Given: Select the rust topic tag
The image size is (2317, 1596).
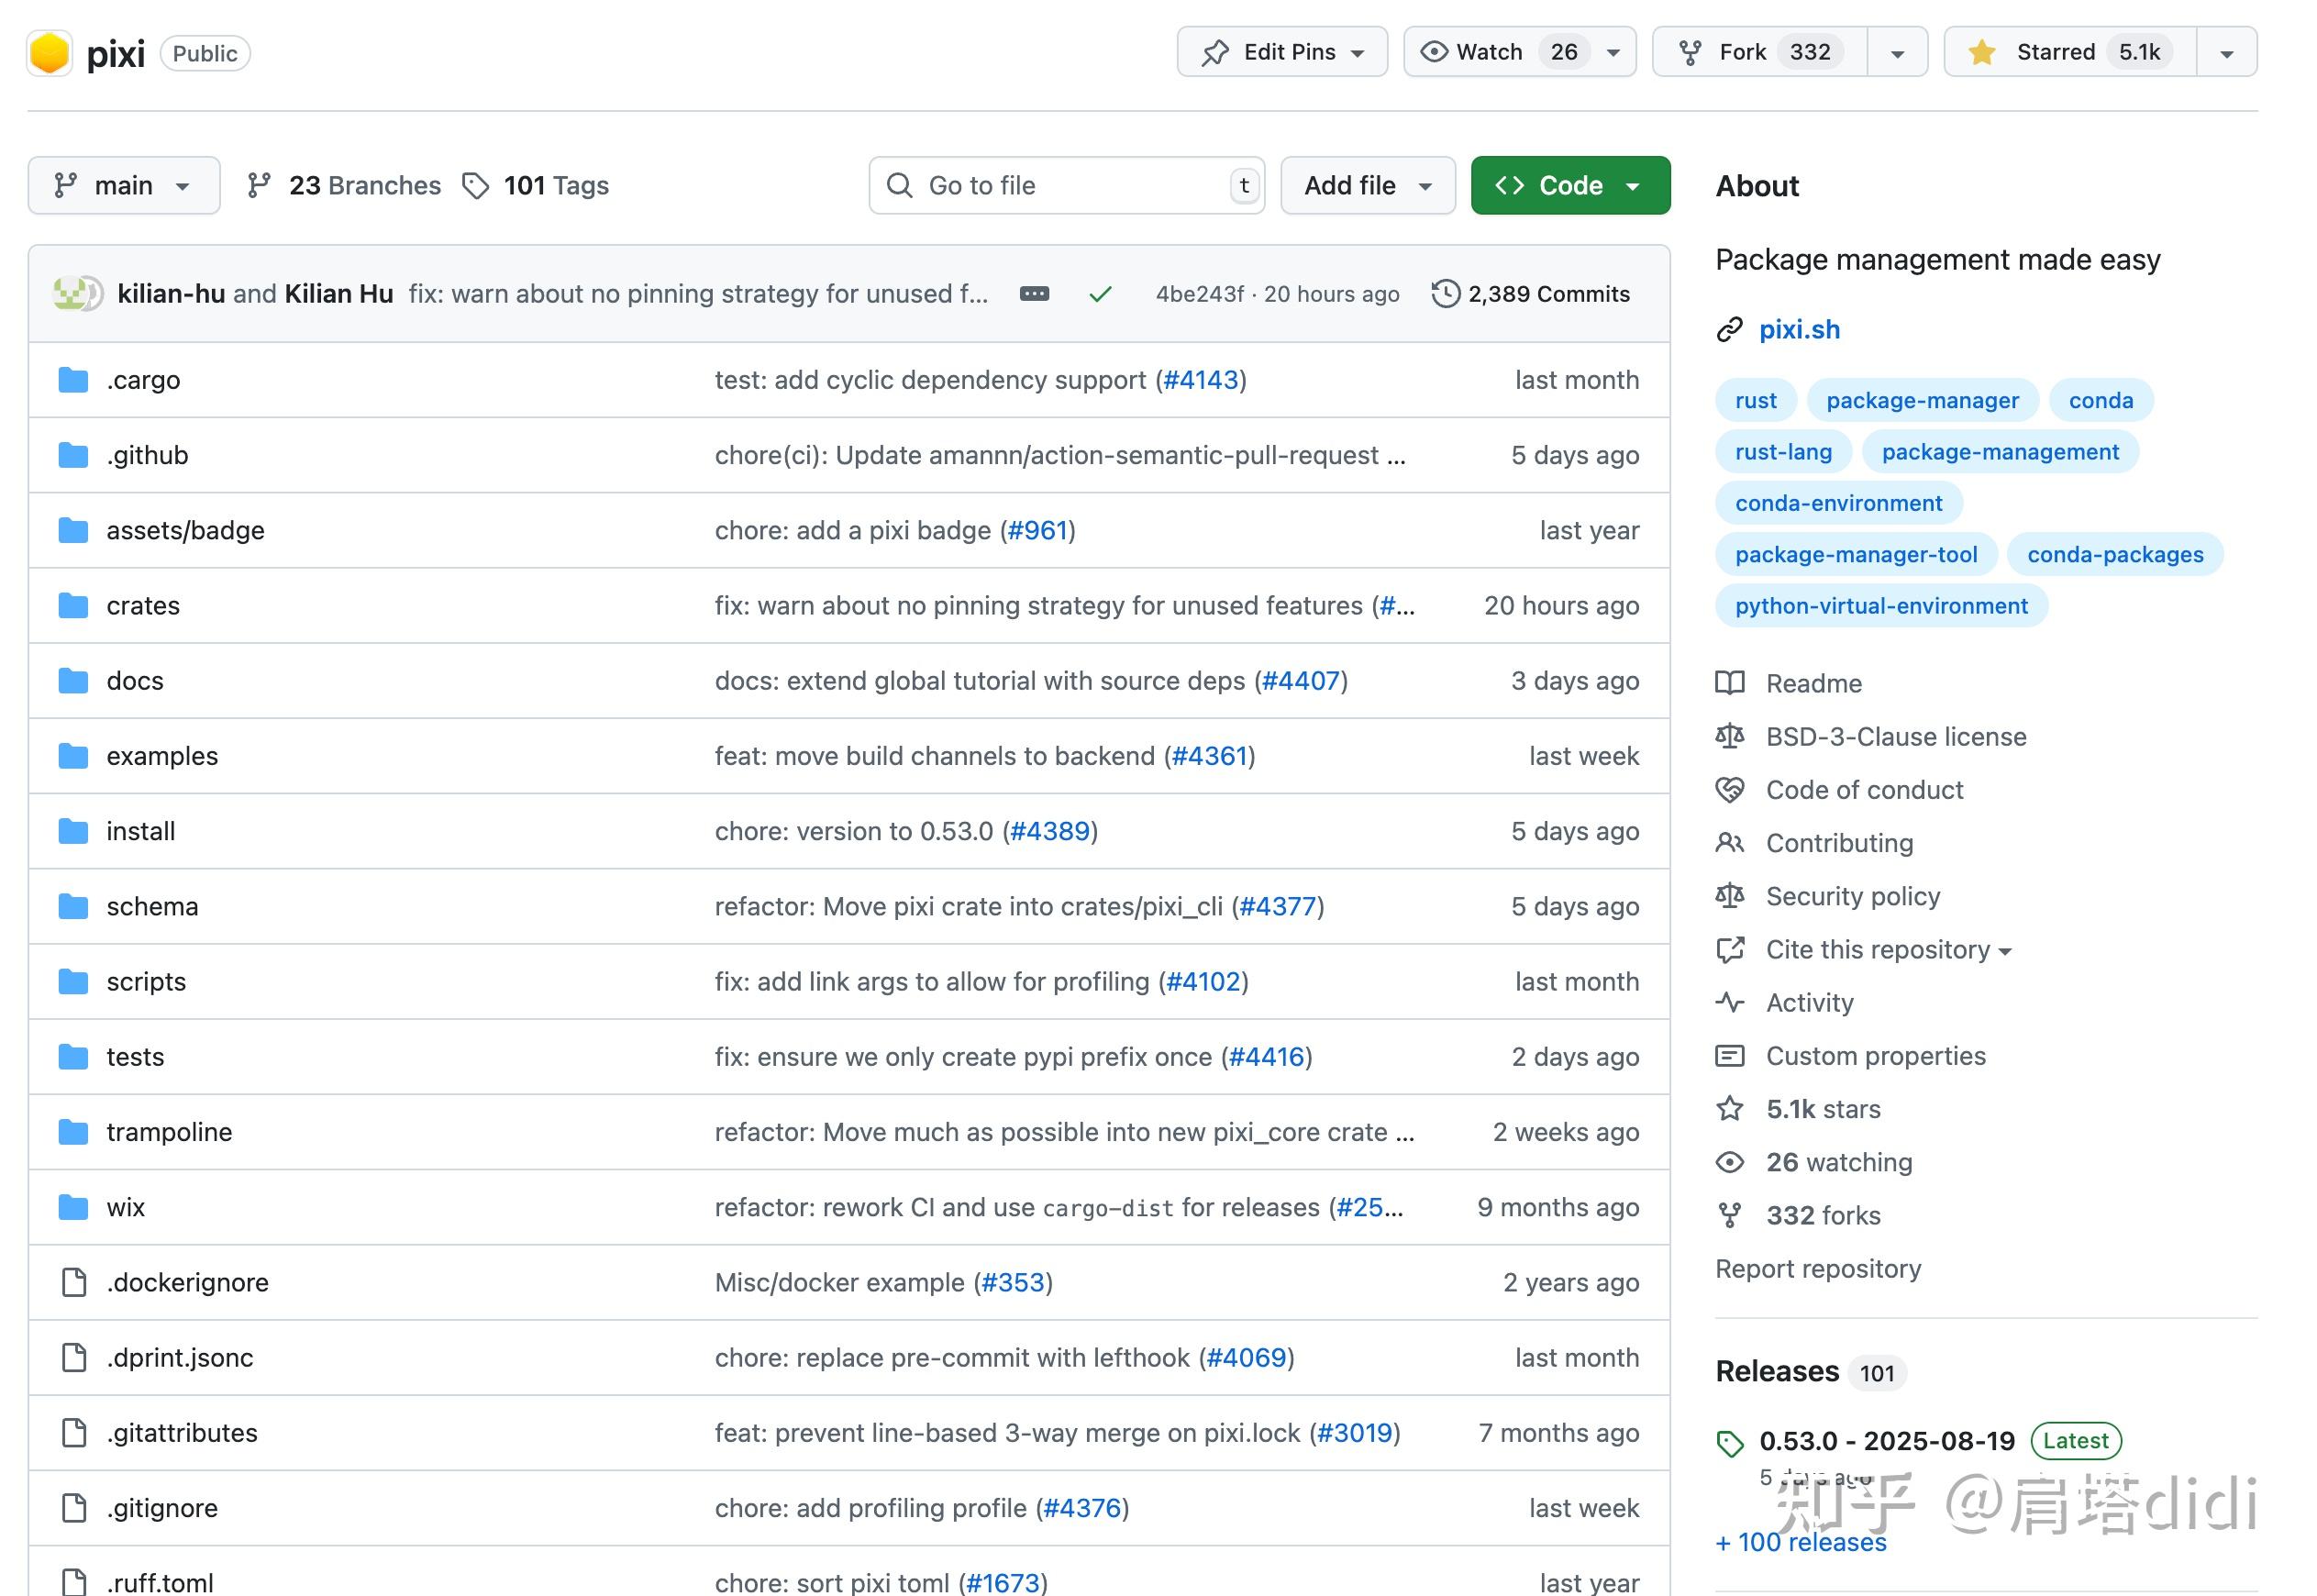Looking at the screenshot, I should 1755,400.
